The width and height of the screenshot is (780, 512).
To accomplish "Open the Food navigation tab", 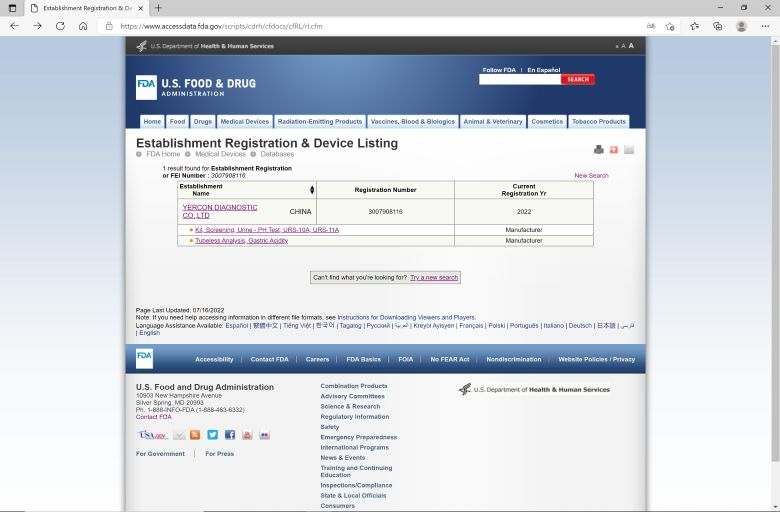I will (x=178, y=121).
